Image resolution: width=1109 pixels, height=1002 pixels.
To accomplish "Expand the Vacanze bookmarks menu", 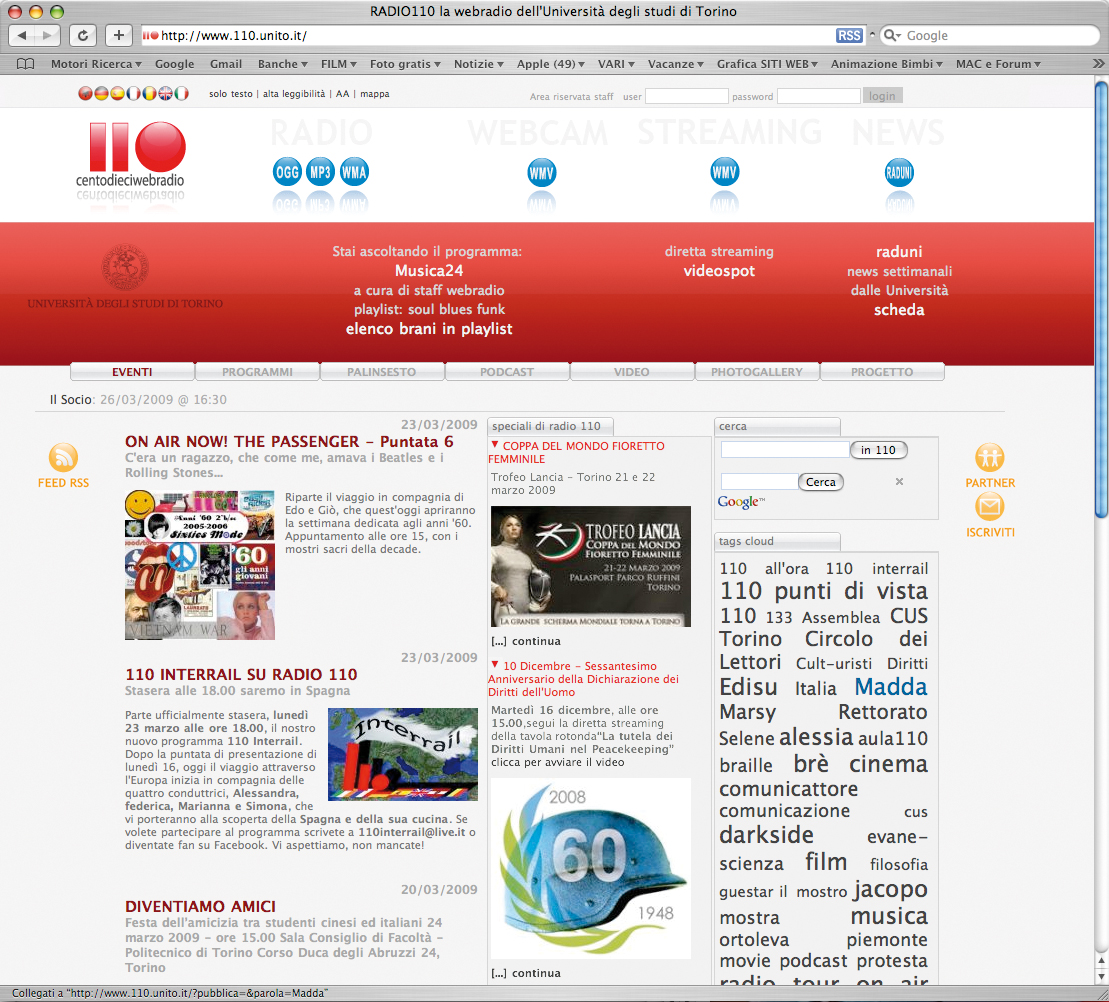I will (676, 64).
